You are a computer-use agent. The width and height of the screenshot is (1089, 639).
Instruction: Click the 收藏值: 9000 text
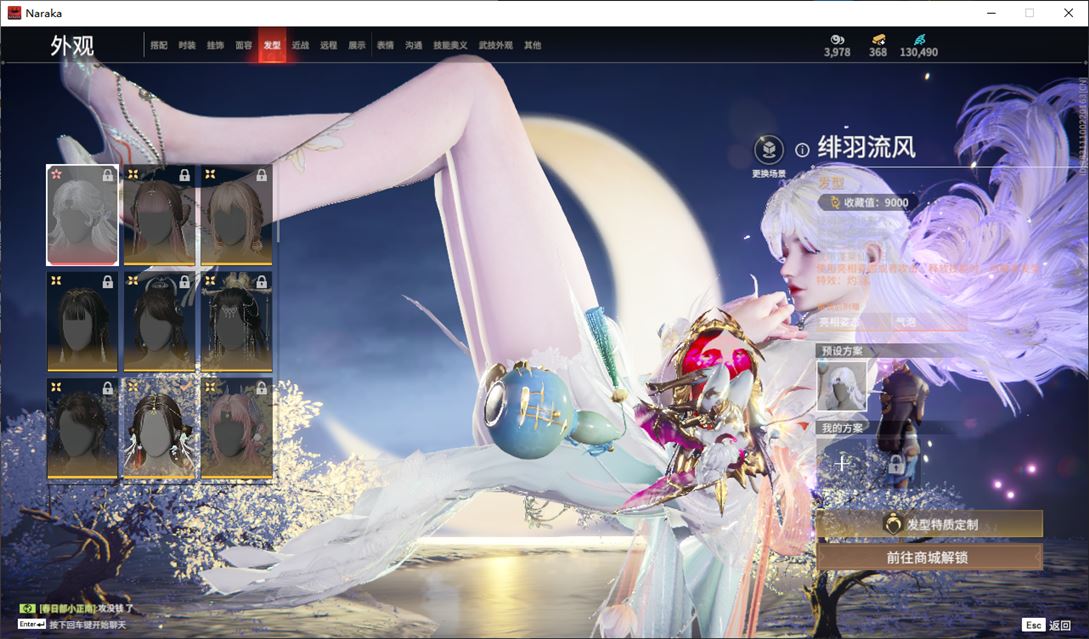[876, 203]
